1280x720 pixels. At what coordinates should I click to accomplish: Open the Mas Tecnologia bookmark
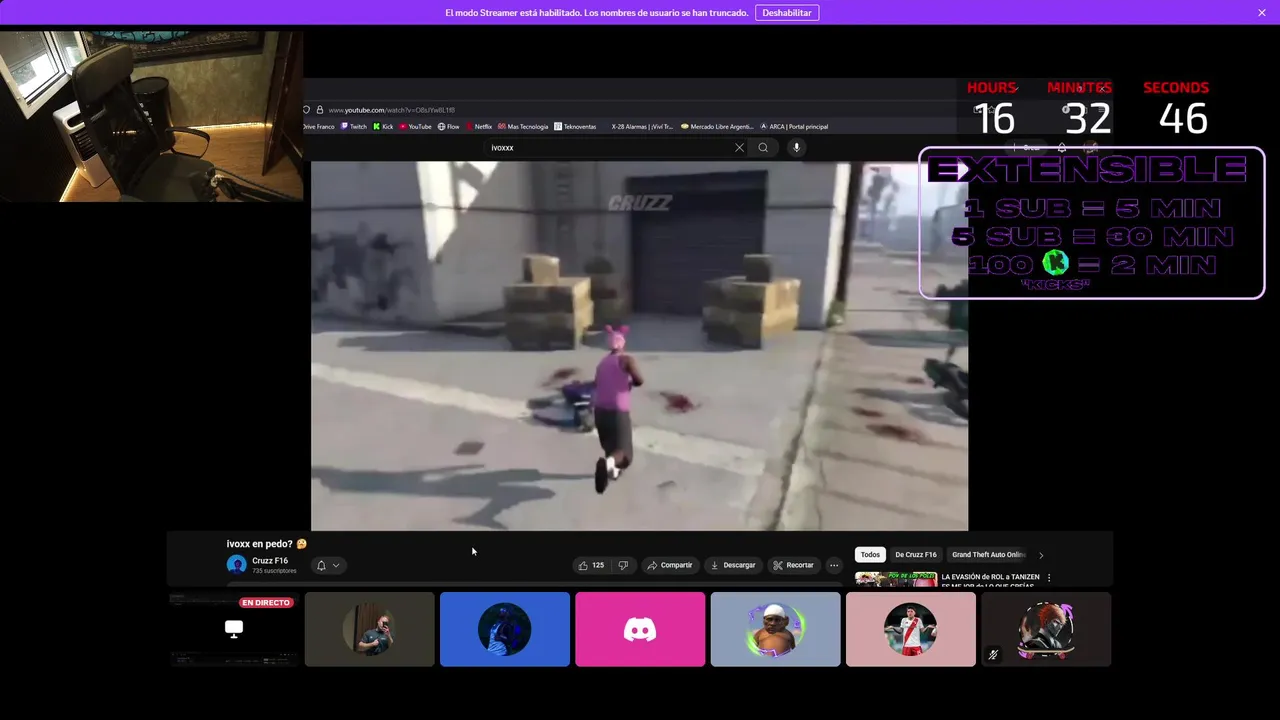coord(523,127)
